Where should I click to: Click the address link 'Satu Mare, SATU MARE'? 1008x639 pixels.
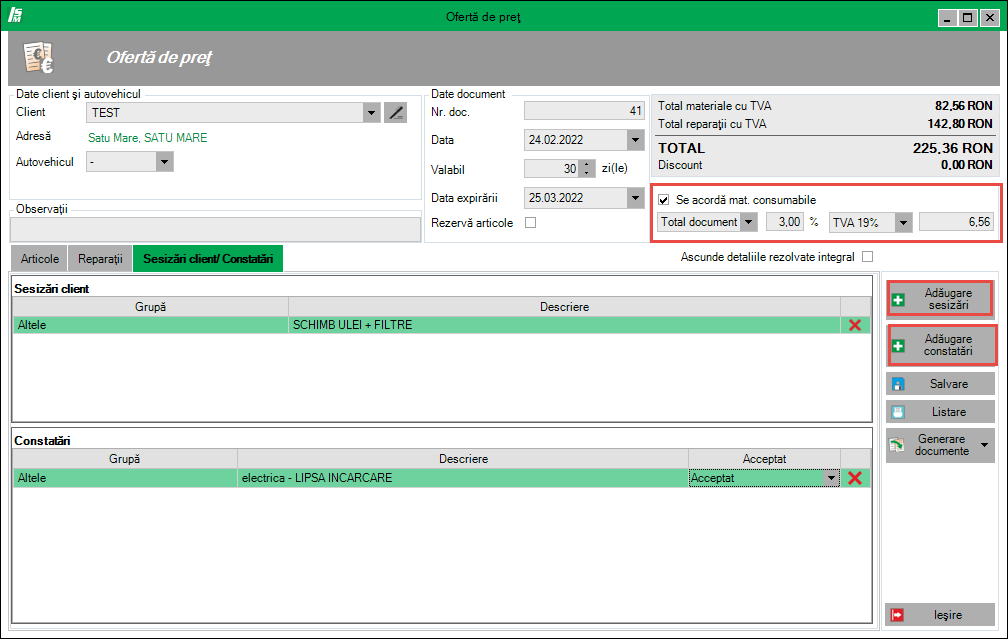(x=148, y=138)
